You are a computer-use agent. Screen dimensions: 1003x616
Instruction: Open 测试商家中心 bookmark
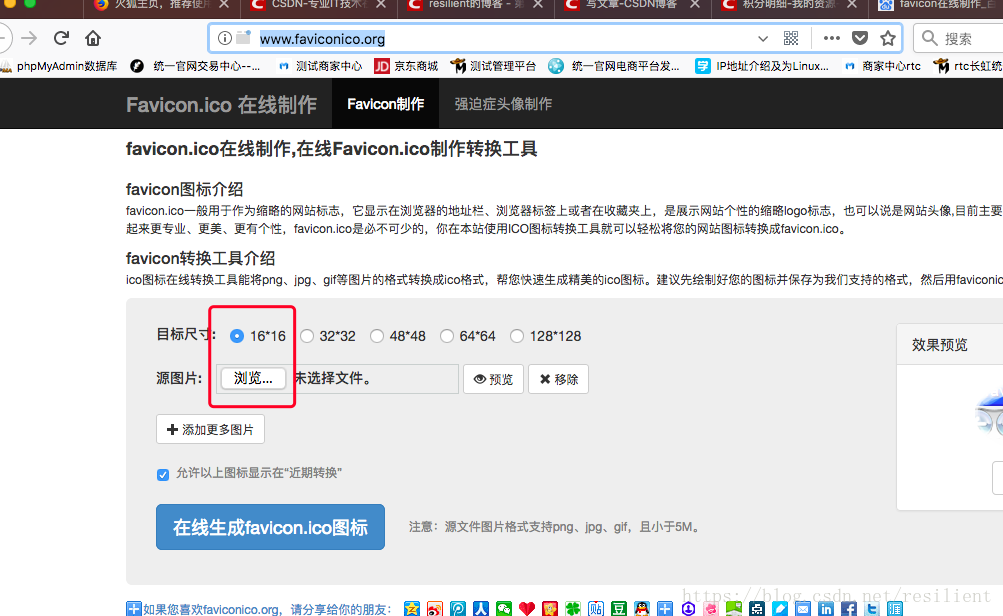[320, 66]
